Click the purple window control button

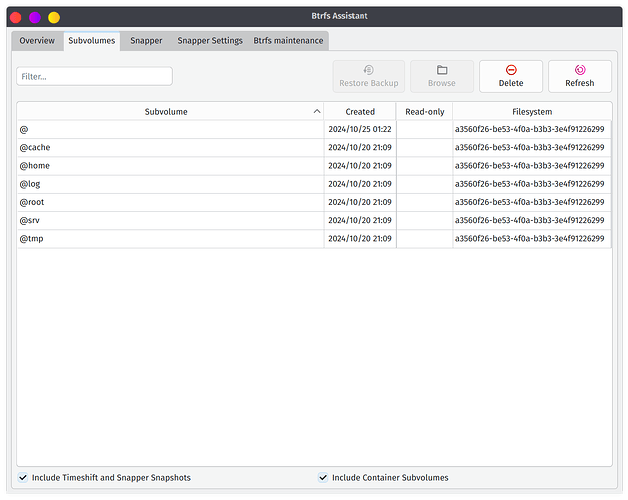click(x=35, y=17)
